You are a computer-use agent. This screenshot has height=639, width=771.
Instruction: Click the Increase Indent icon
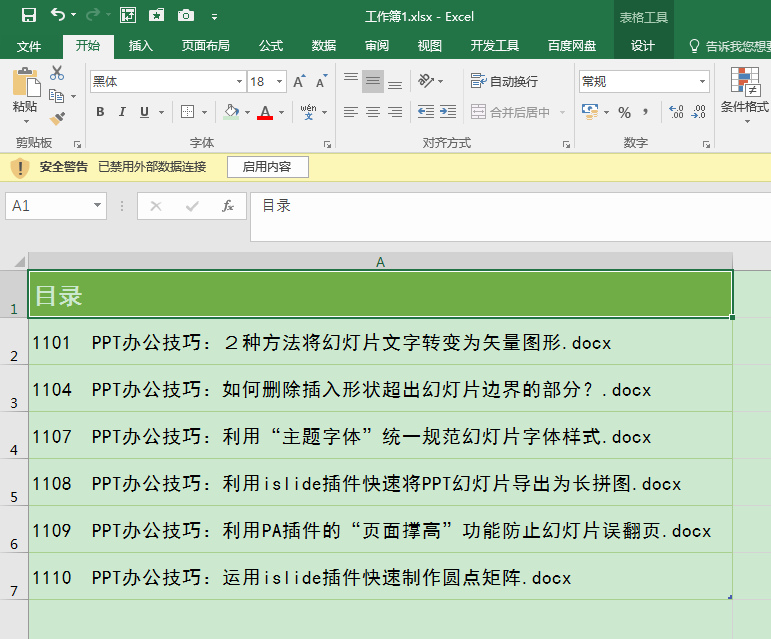pyautogui.click(x=448, y=112)
